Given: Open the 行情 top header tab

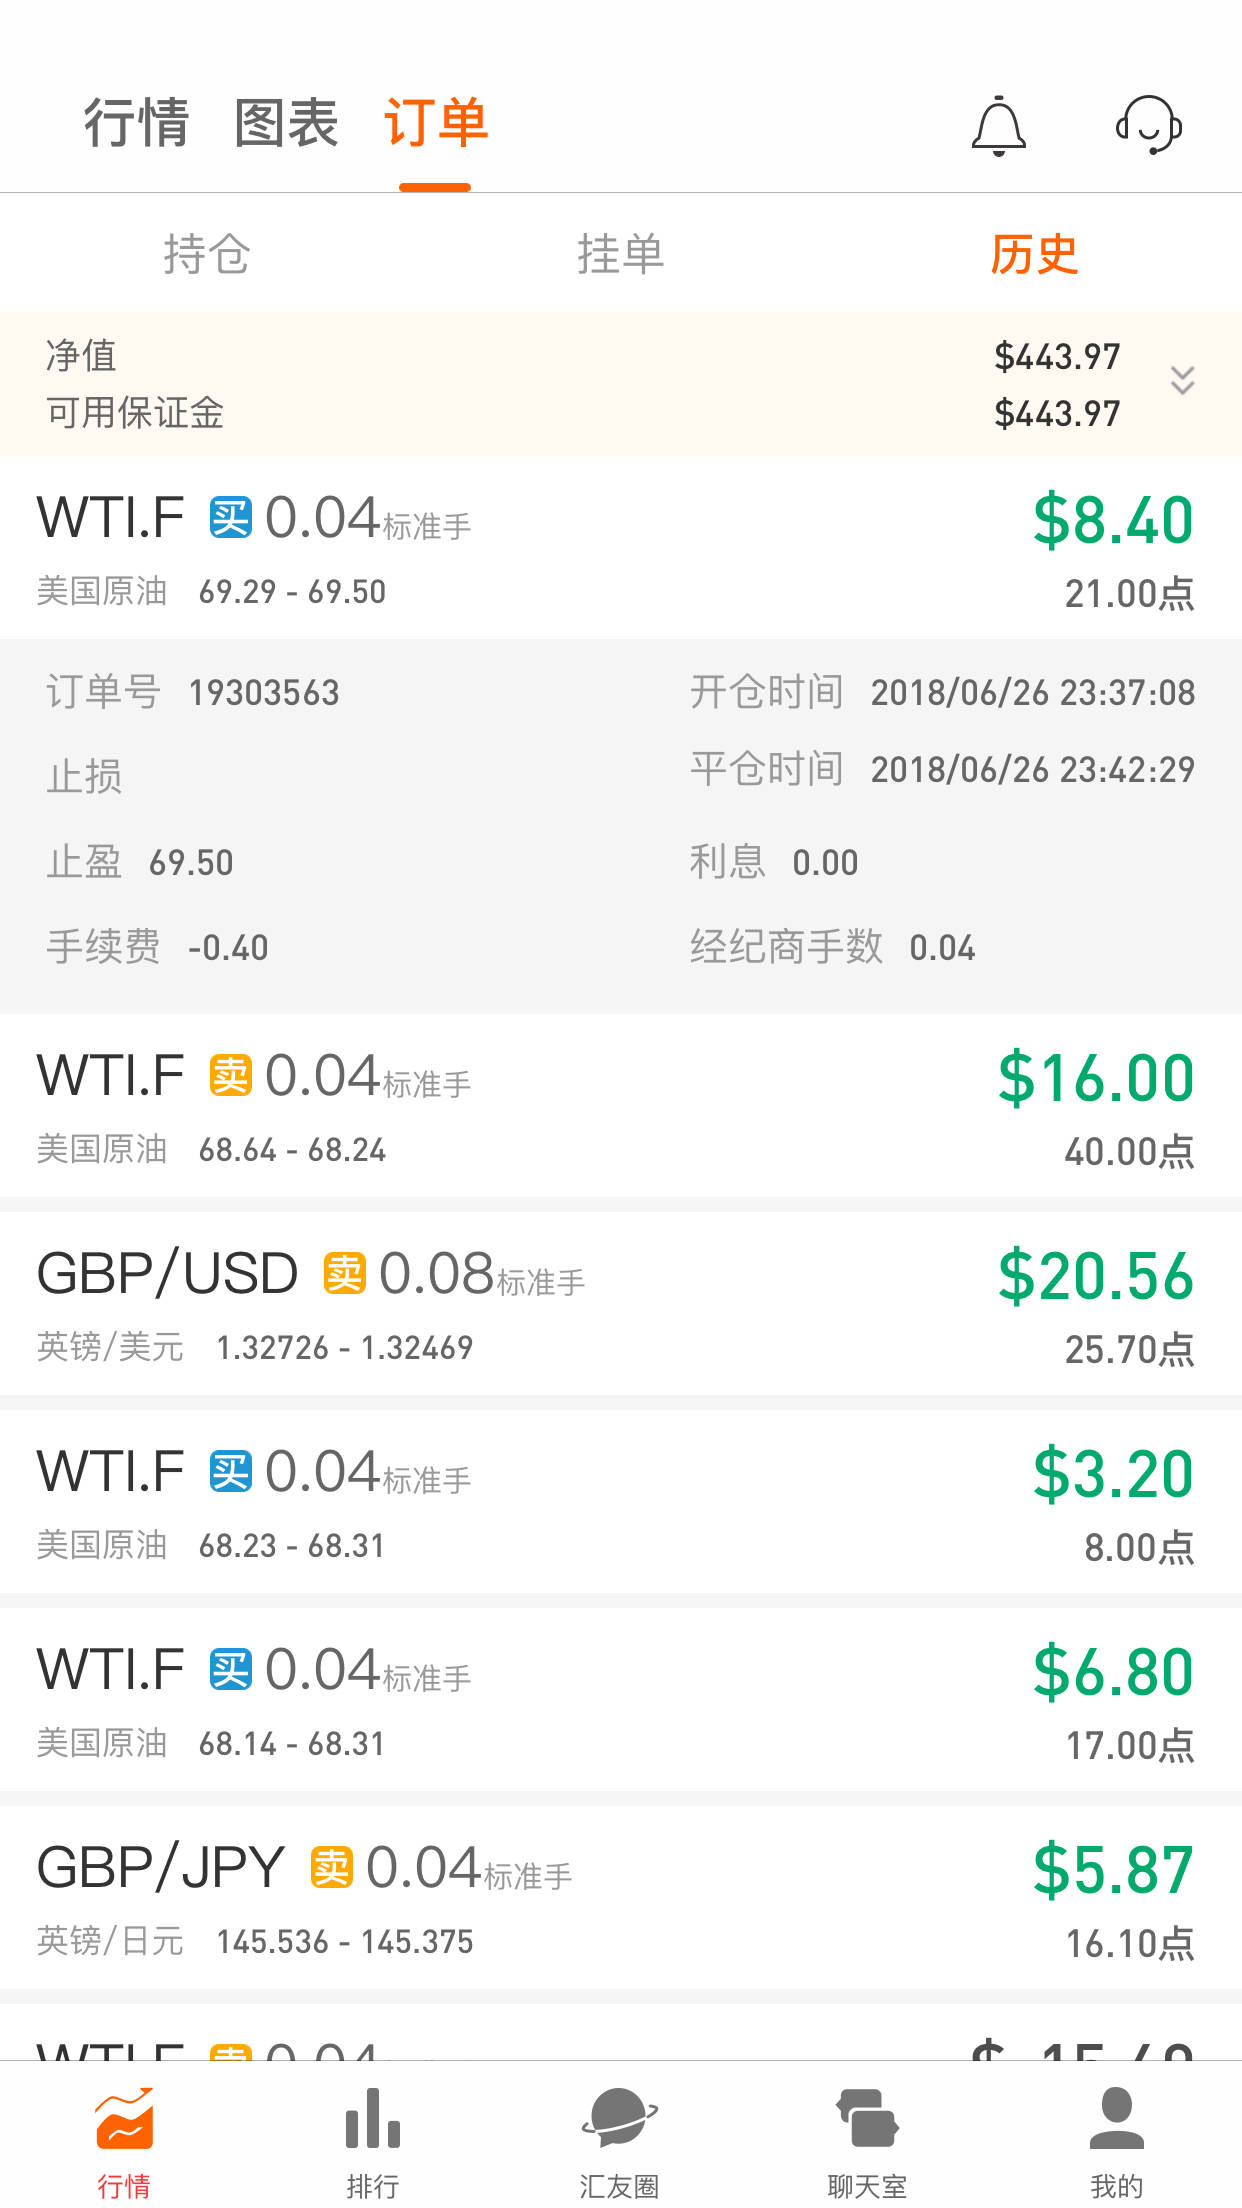Looking at the screenshot, I should point(137,123).
